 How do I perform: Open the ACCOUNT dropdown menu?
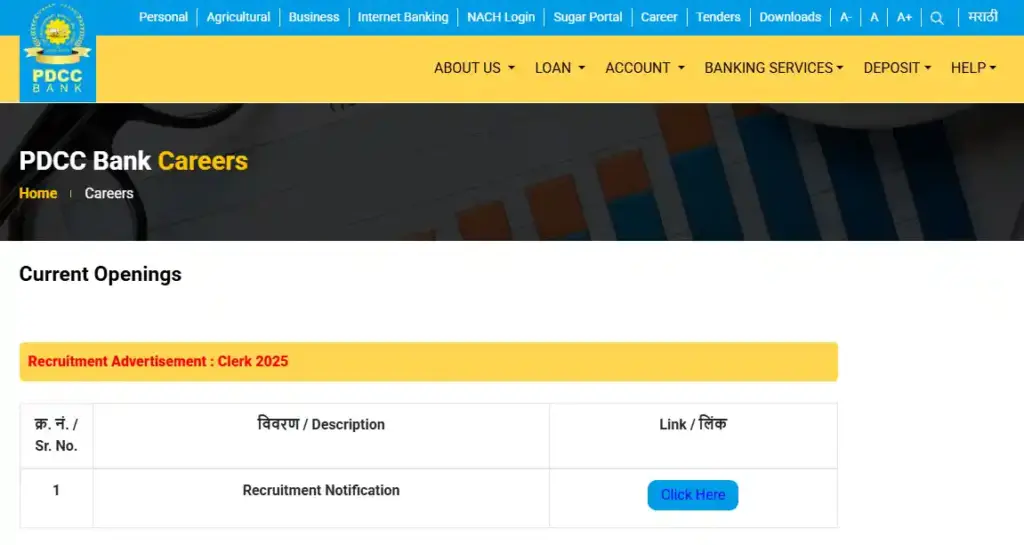click(645, 68)
